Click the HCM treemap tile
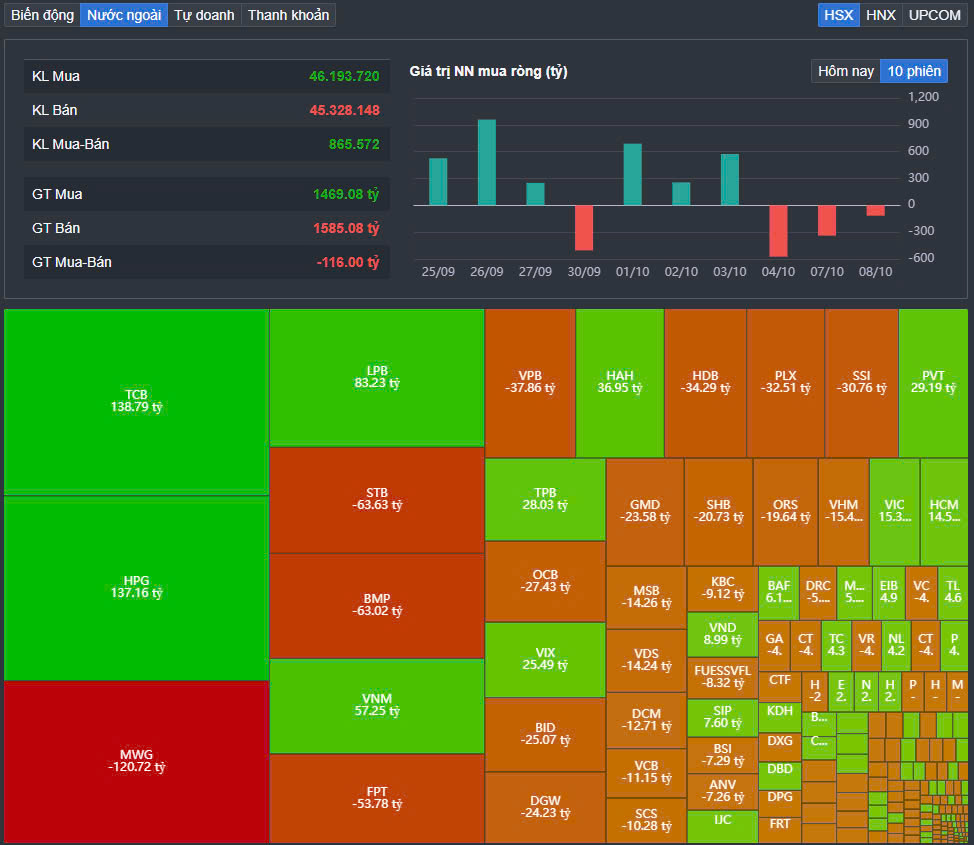This screenshot has height=845, width=974. tap(944, 511)
